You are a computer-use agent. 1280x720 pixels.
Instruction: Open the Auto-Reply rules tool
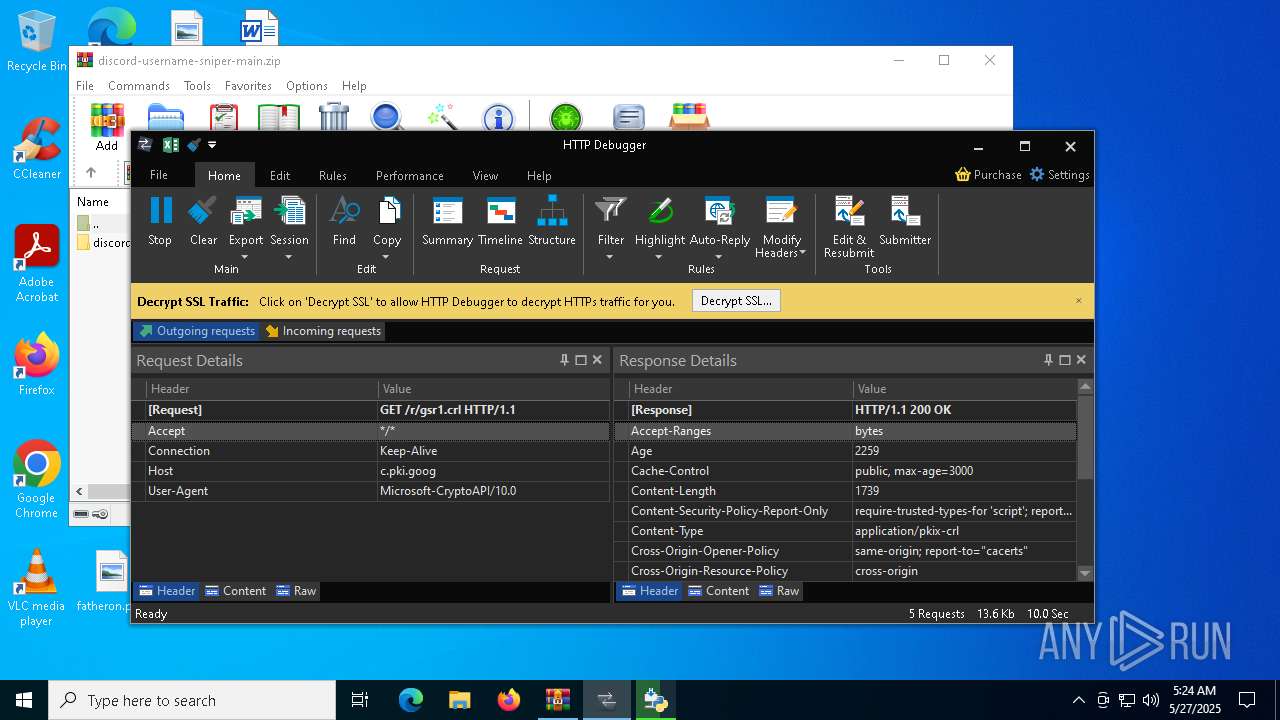(x=720, y=221)
